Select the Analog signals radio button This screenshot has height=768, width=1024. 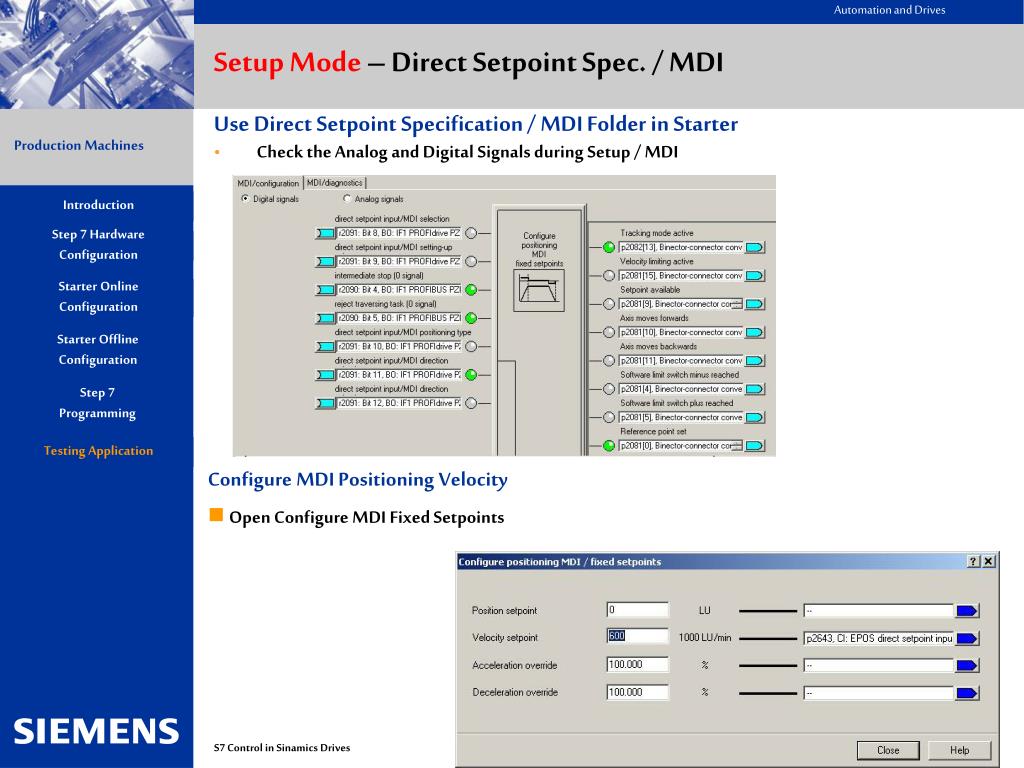tap(347, 199)
